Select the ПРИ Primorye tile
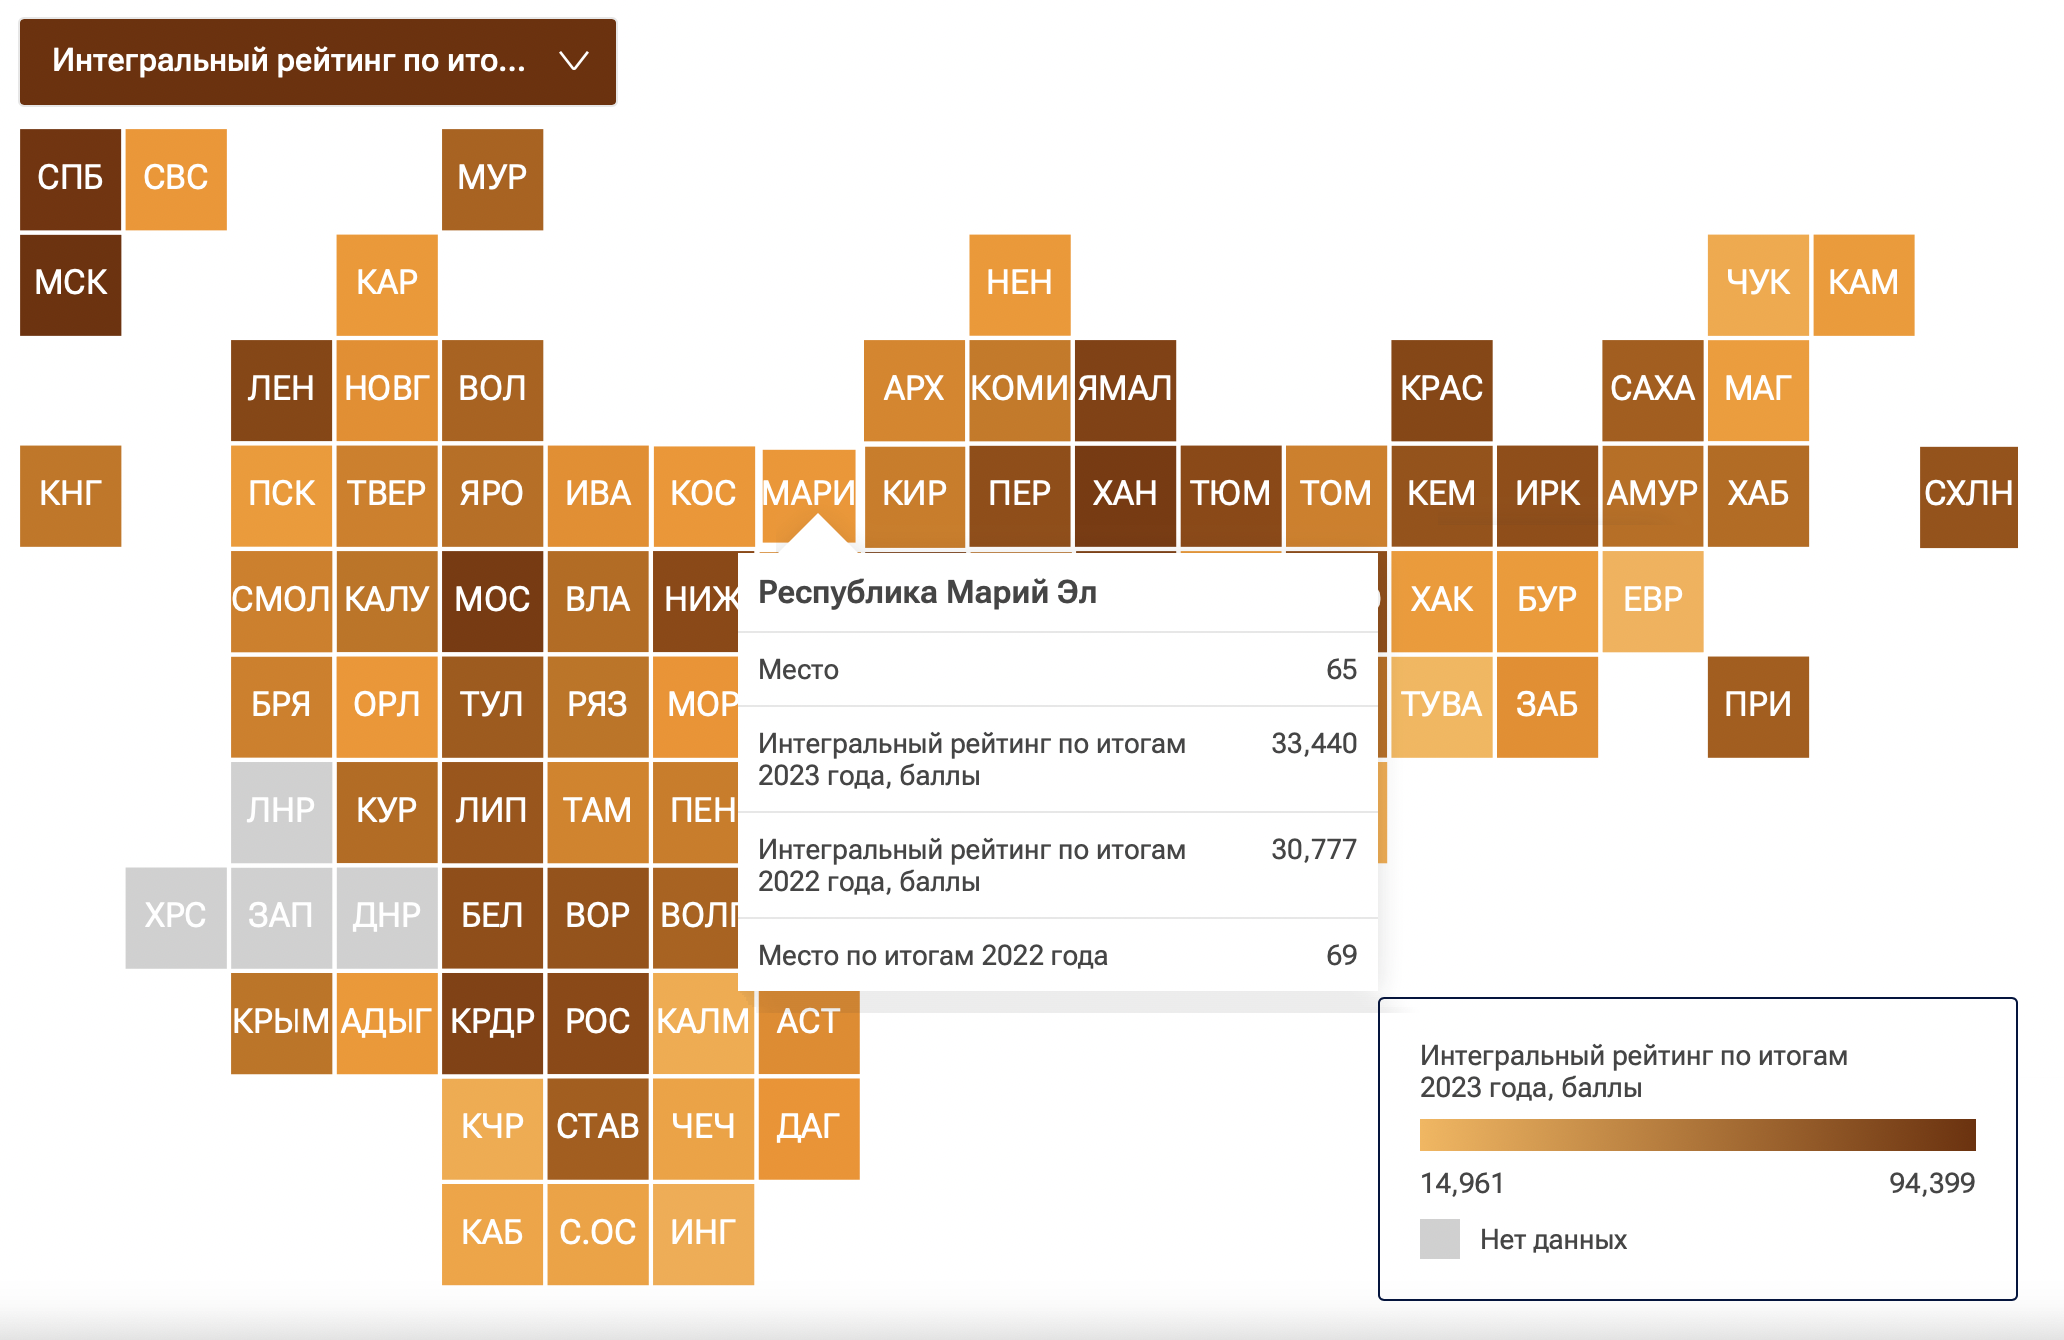The width and height of the screenshot is (2064, 1340). 1758,706
